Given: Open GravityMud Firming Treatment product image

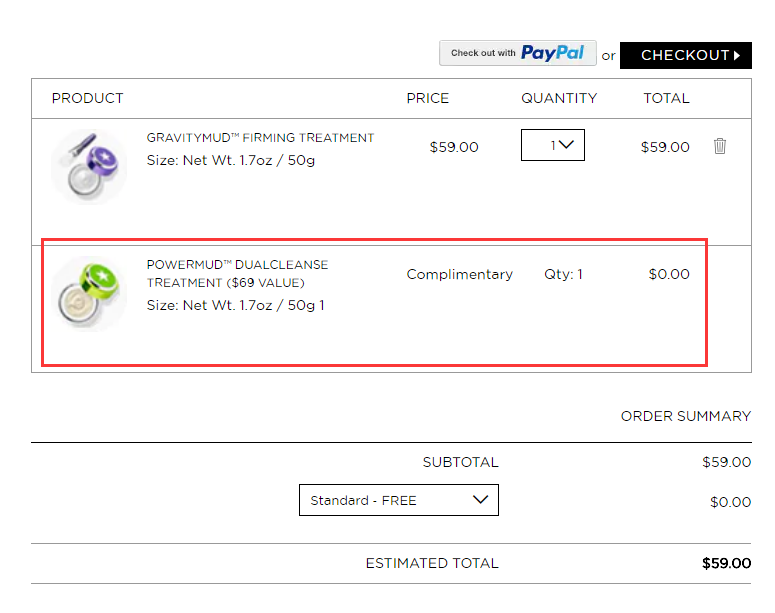Looking at the screenshot, I should (89, 167).
